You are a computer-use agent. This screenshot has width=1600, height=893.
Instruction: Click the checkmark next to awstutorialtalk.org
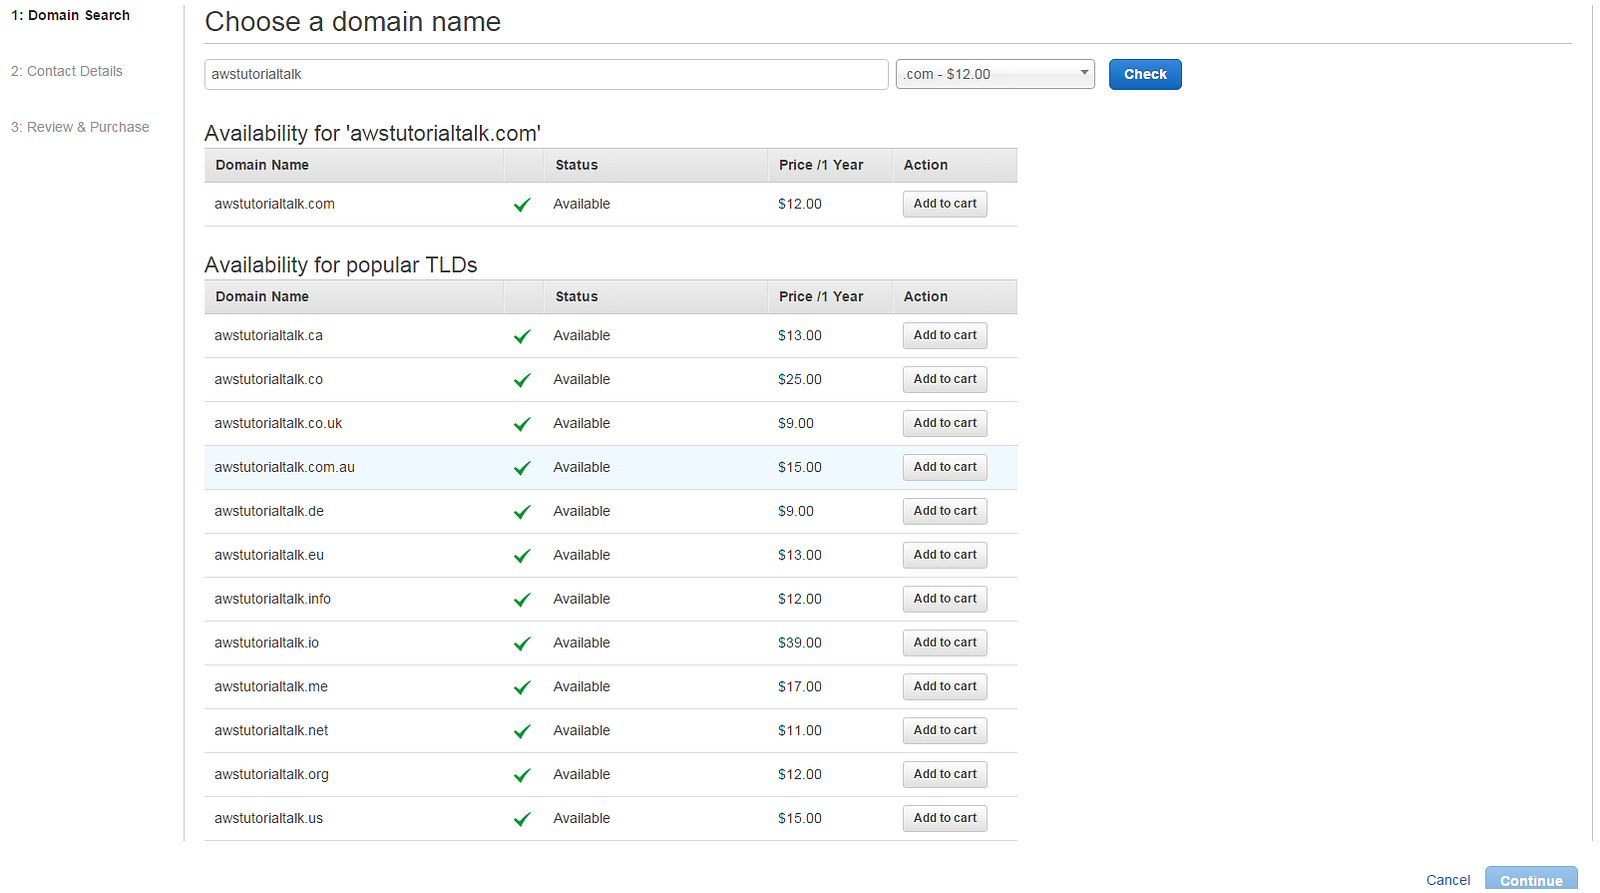click(x=522, y=775)
